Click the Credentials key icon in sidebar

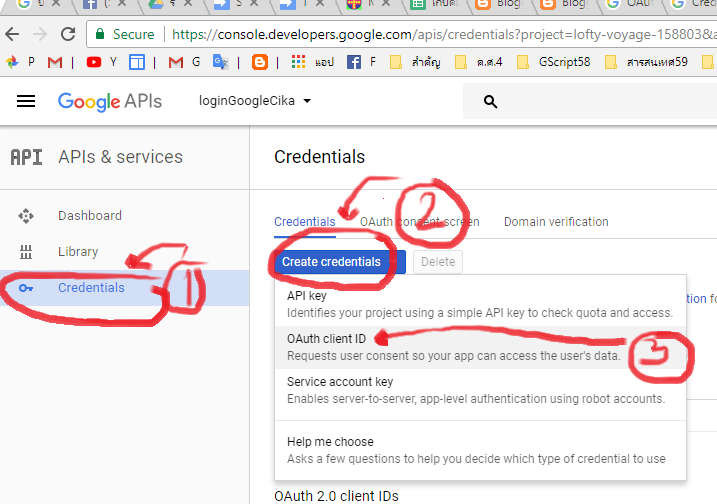(x=26, y=288)
